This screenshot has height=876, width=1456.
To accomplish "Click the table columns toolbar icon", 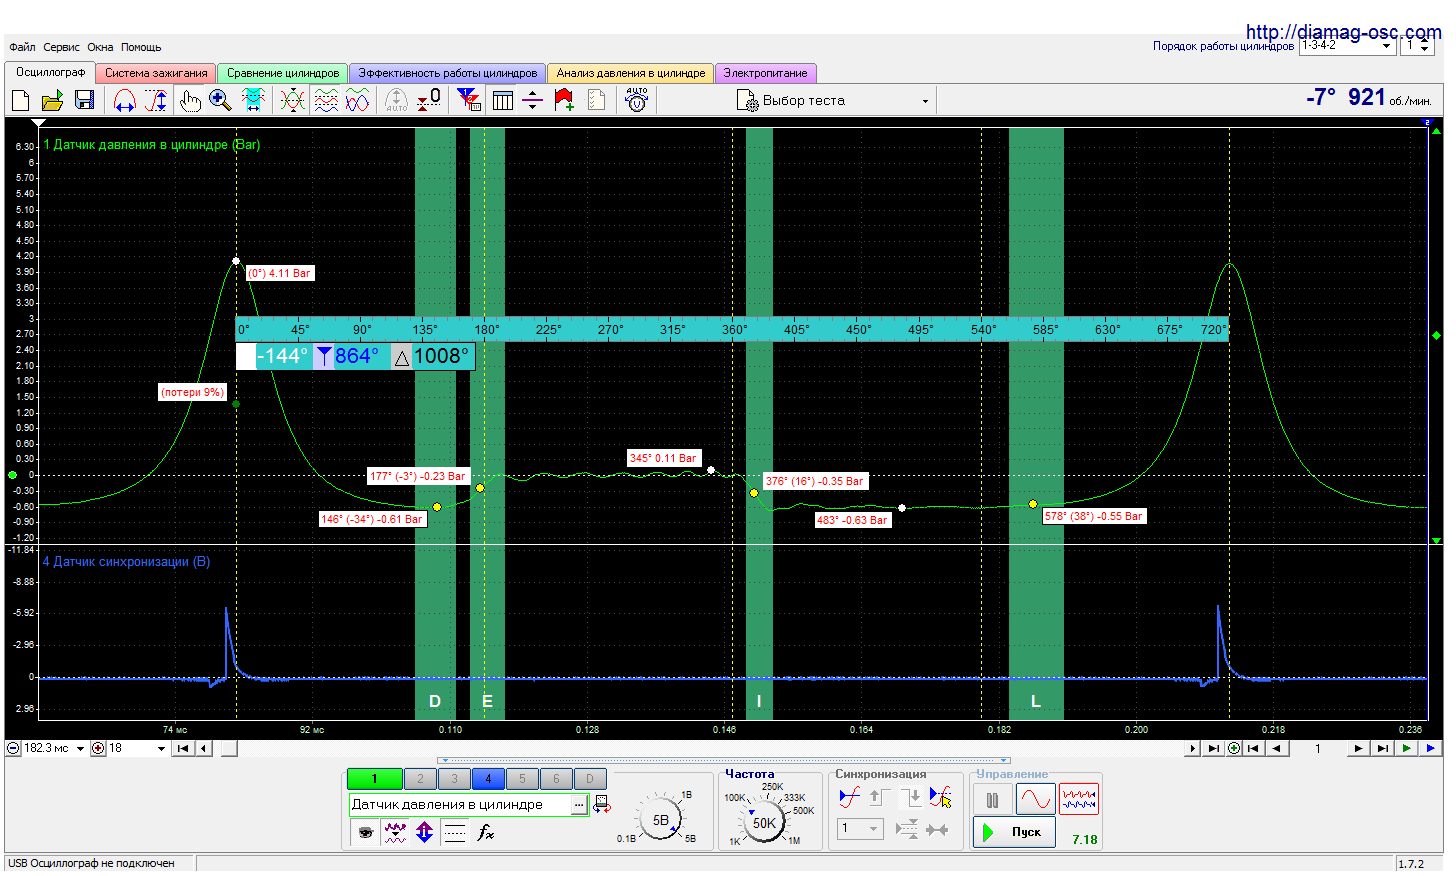I will 503,100.
